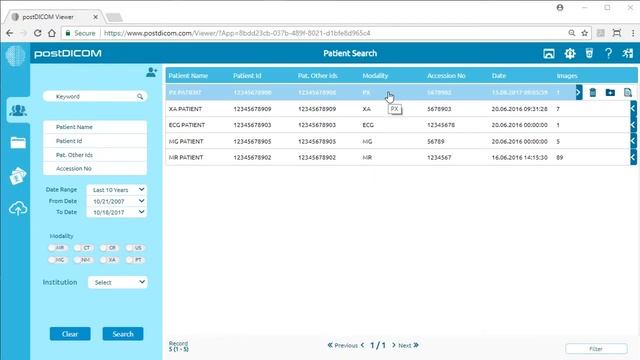The width and height of the screenshot is (640, 360).
Task: Open the viewer screen icon in header
Action: (x=549, y=53)
